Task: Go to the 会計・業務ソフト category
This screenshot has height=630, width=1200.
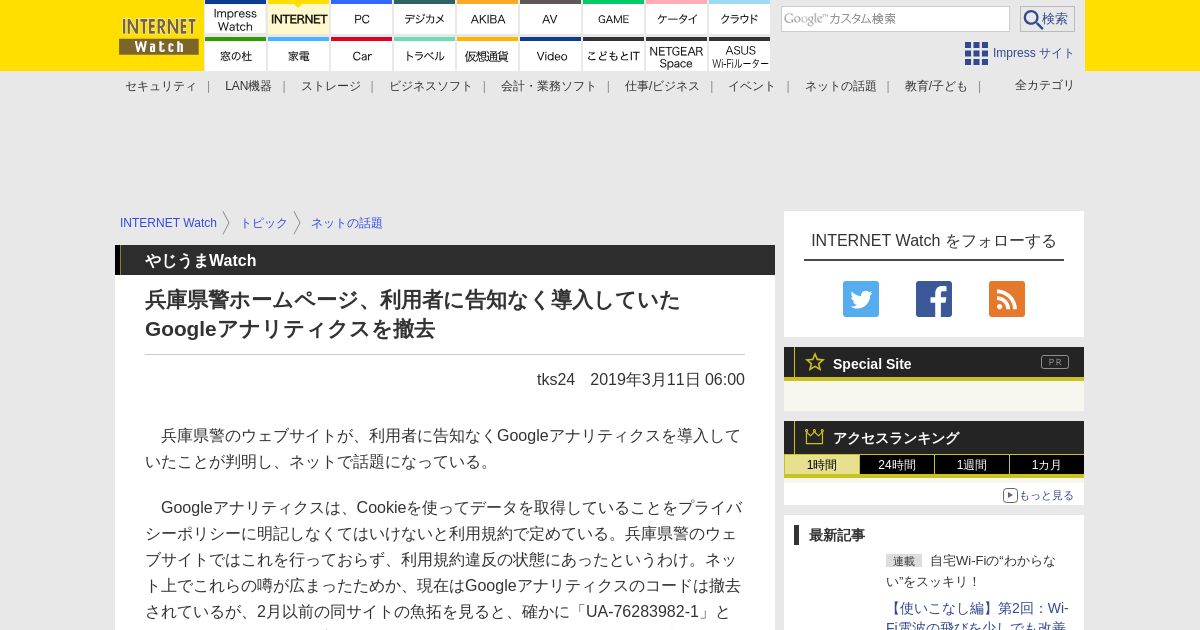Action: click(x=548, y=86)
